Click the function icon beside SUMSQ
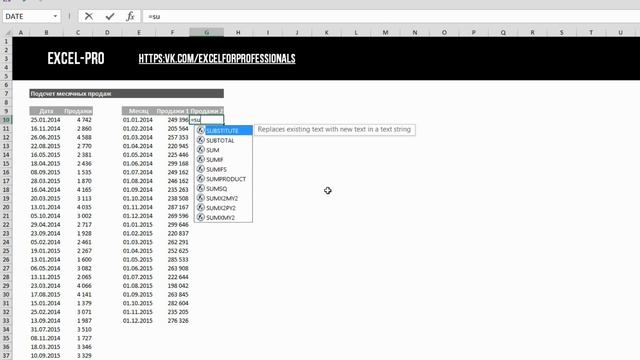 pos(200,188)
